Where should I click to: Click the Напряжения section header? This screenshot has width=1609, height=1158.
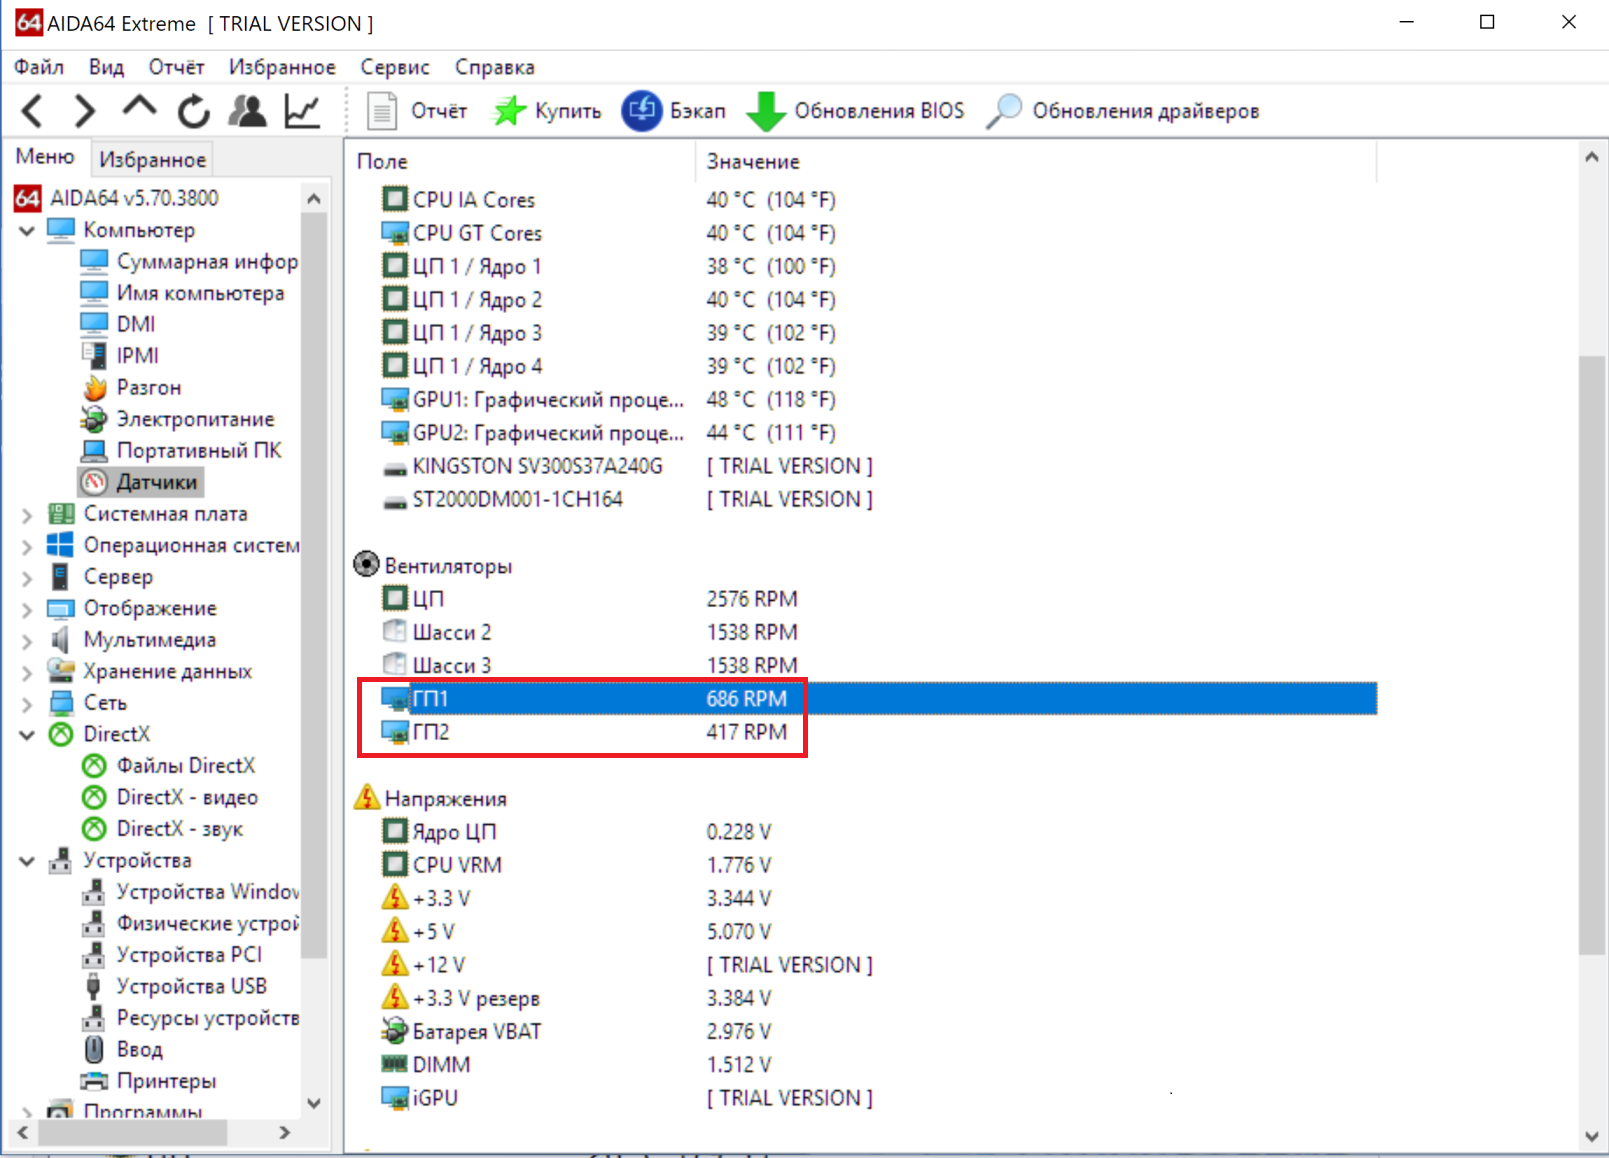click(x=430, y=798)
